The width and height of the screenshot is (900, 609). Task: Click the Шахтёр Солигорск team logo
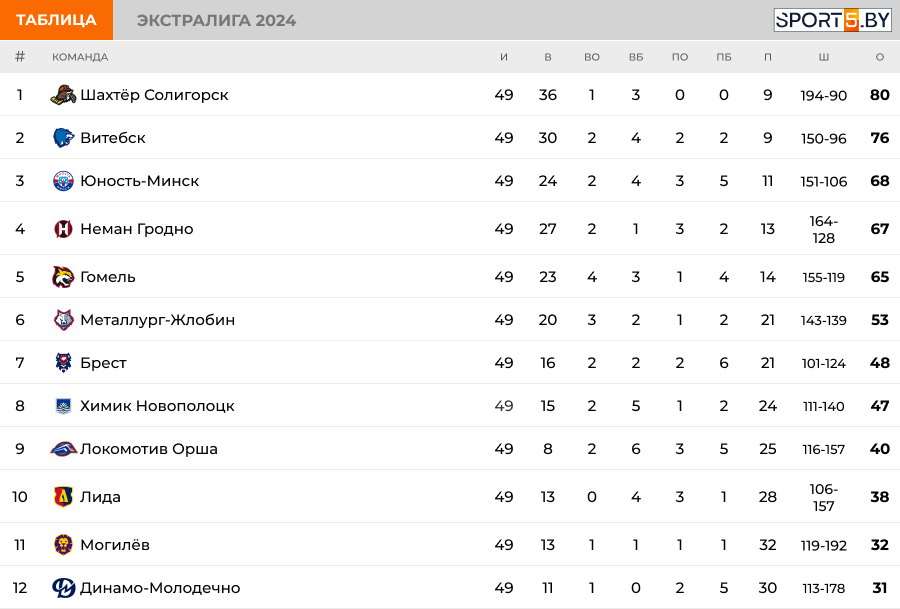[x=63, y=95]
